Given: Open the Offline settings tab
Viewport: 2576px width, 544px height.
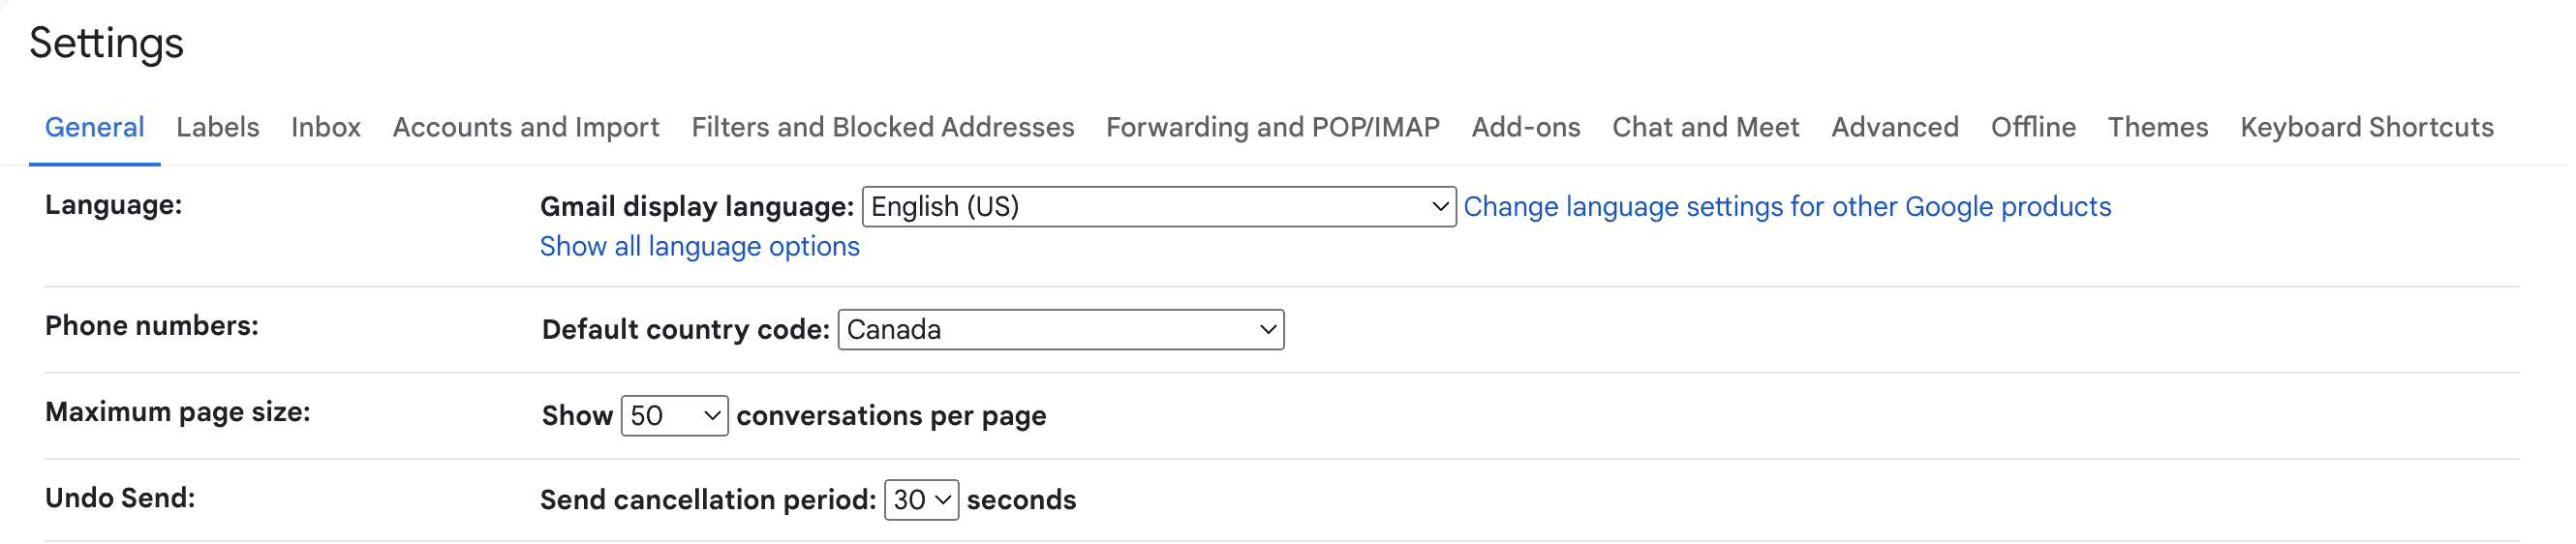Looking at the screenshot, I should pos(2033,127).
